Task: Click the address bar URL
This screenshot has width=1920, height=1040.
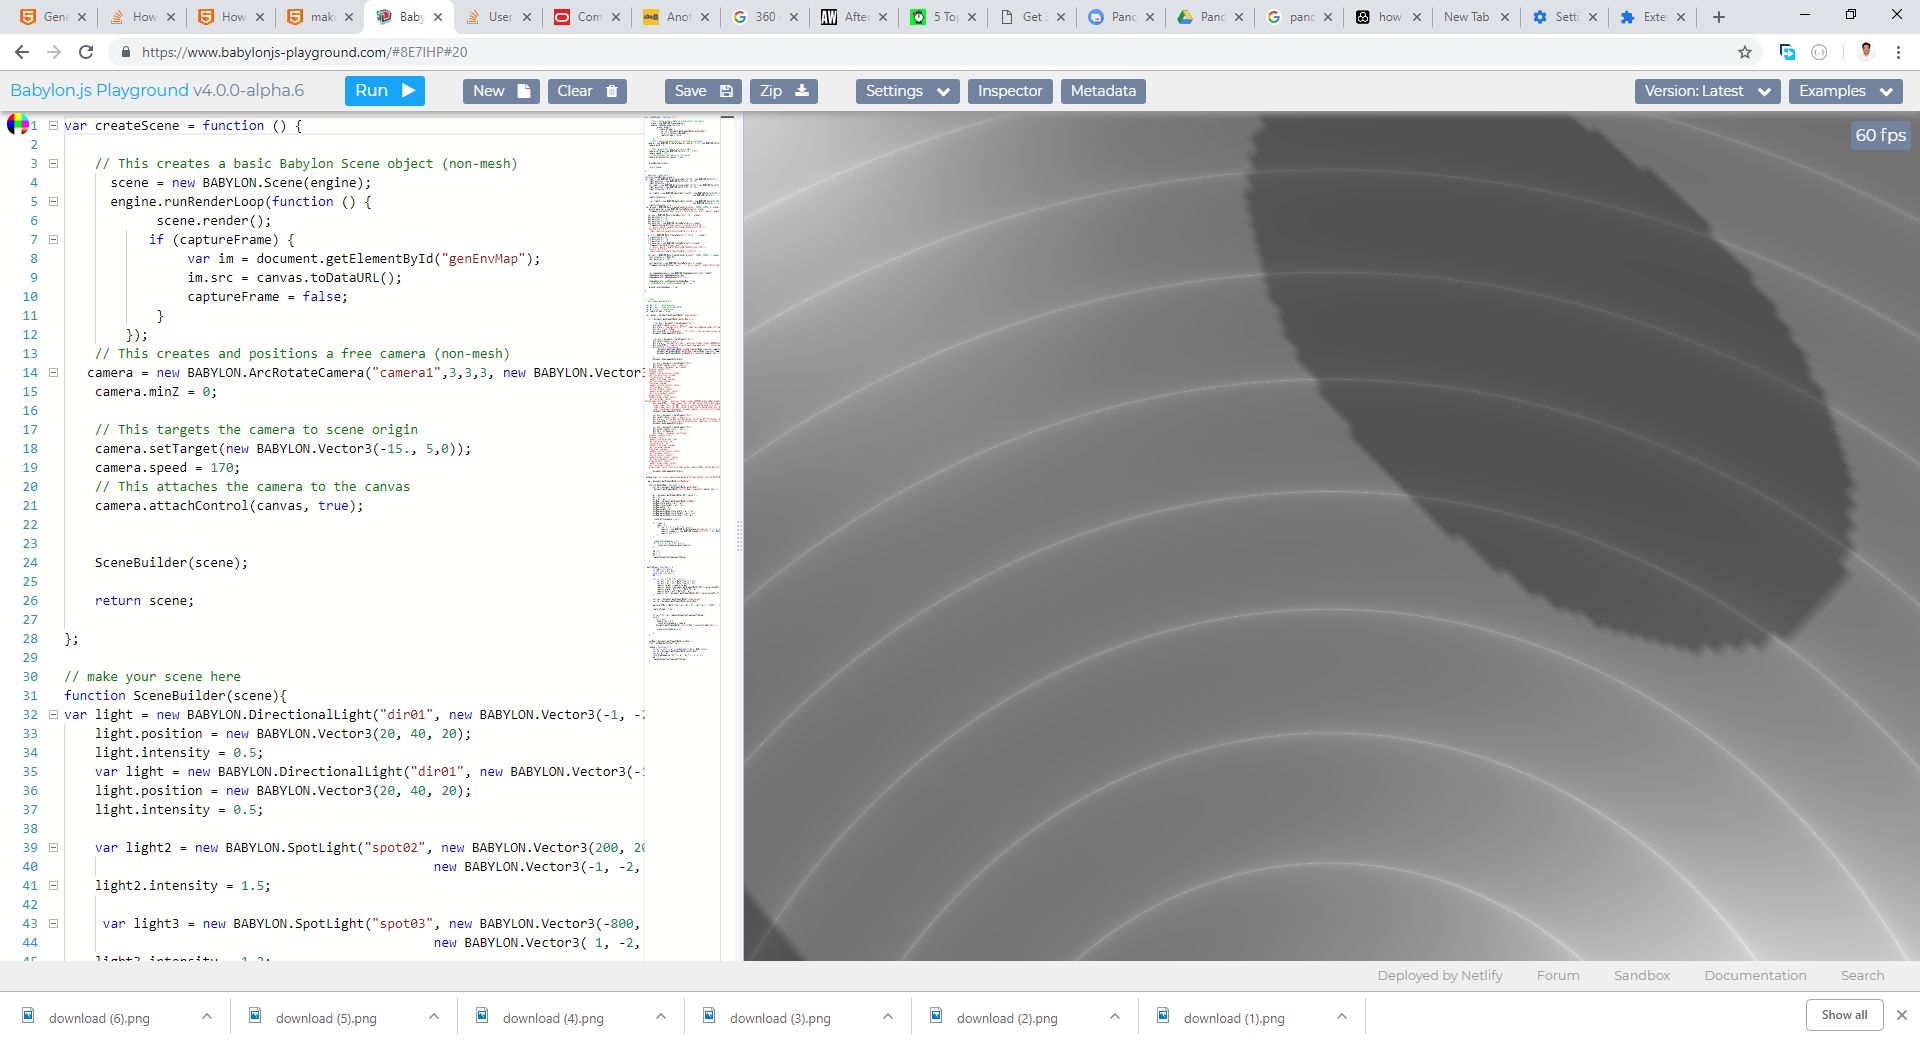Action: (304, 52)
